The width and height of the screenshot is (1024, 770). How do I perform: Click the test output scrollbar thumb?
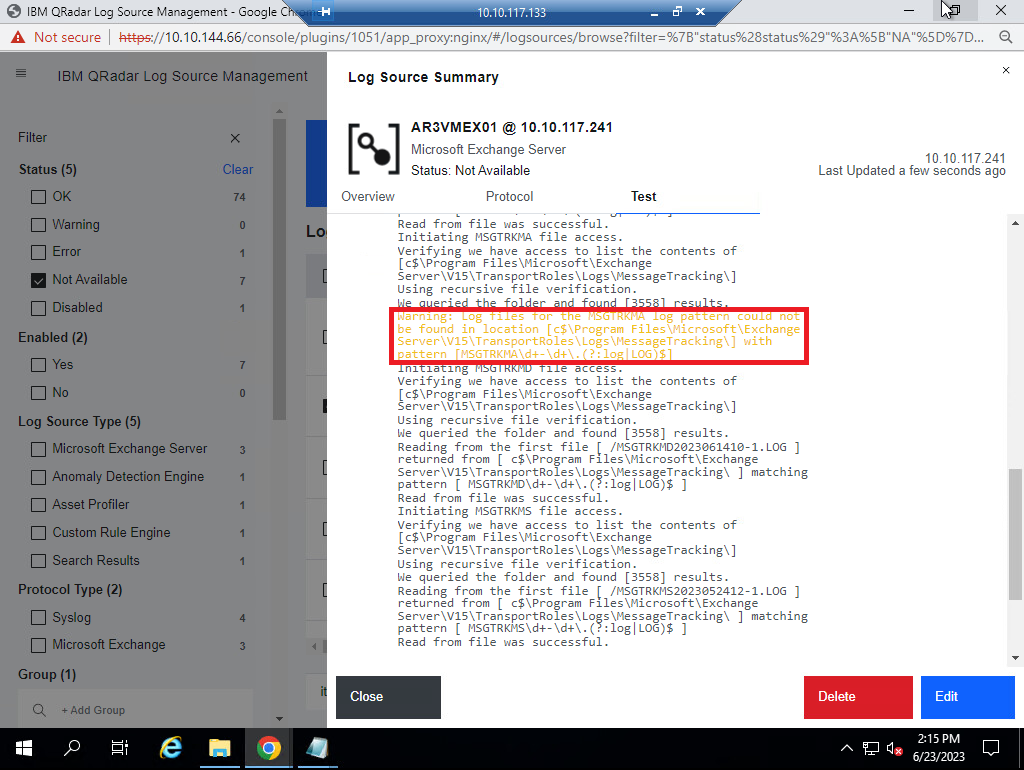(x=1015, y=533)
